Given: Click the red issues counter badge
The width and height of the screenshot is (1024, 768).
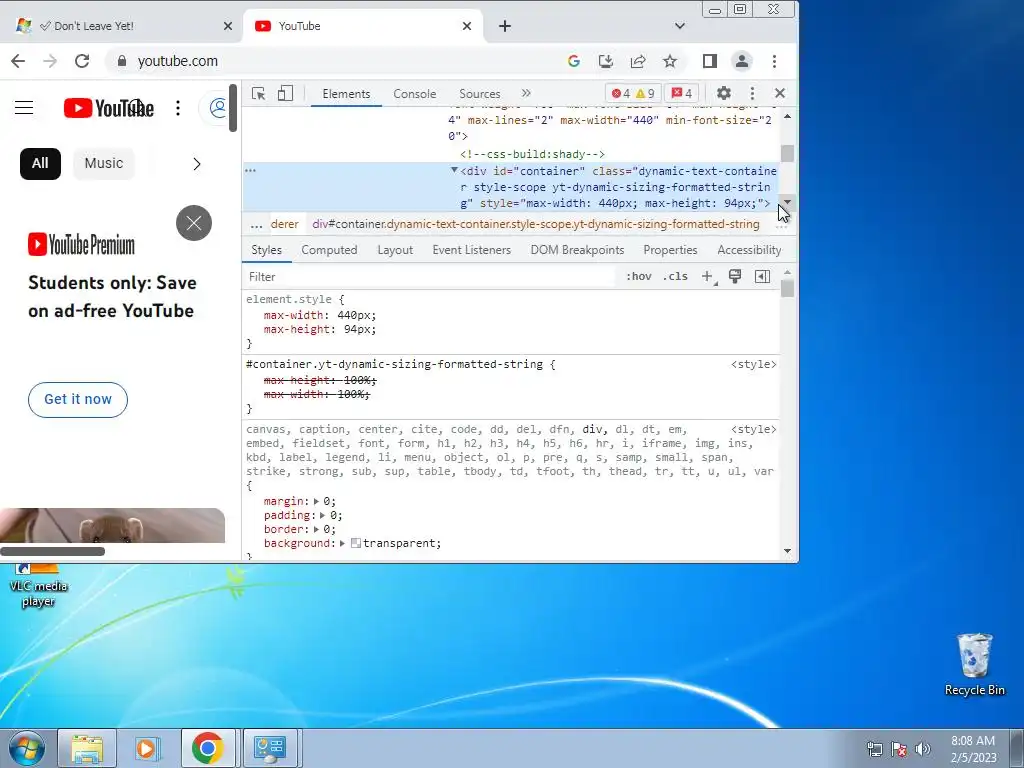Looking at the screenshot, I should [682, 93].
